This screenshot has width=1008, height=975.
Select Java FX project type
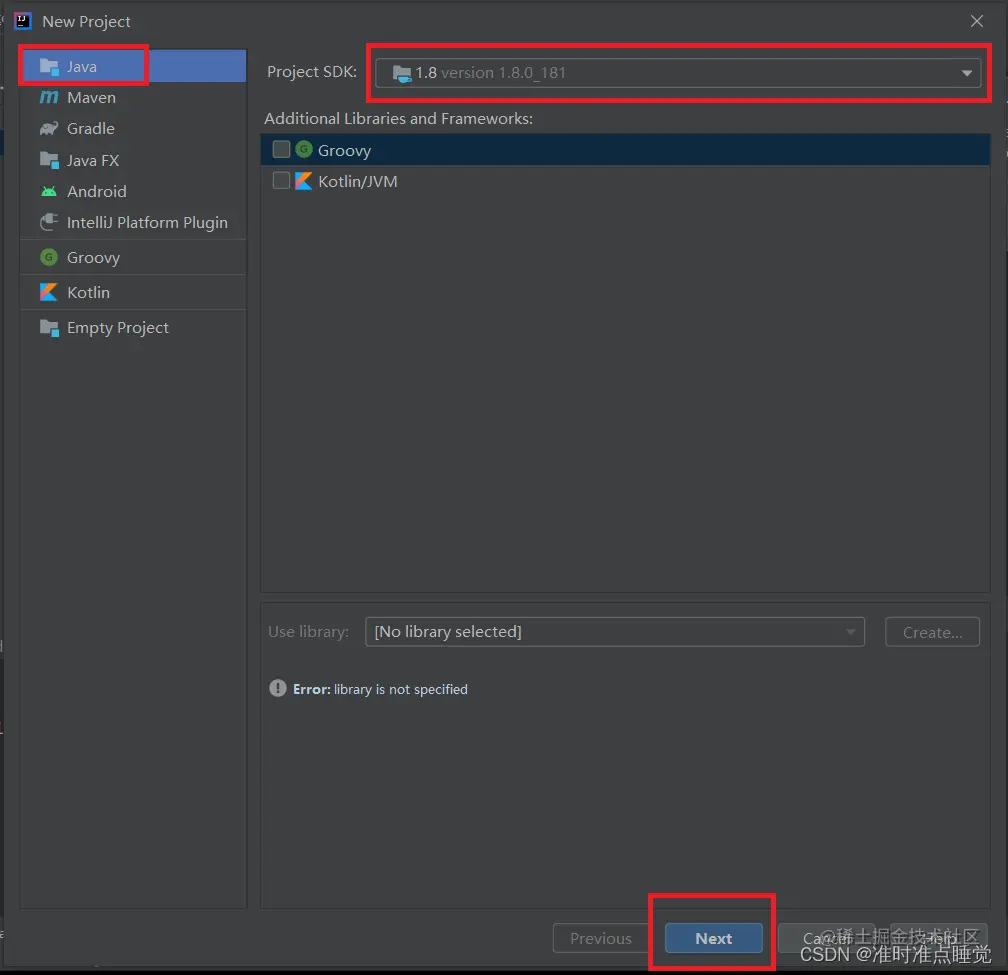pyautogui.click(x=133, y=160)
